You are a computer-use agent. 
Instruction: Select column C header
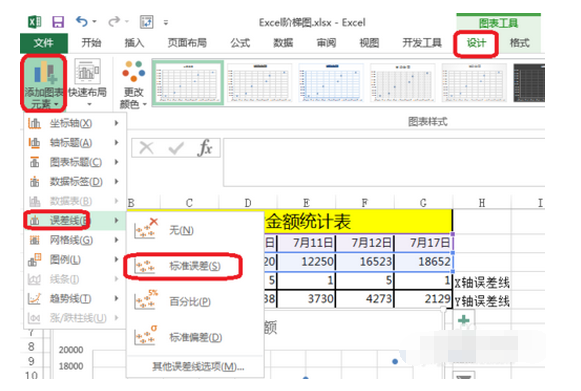(189, 203)
